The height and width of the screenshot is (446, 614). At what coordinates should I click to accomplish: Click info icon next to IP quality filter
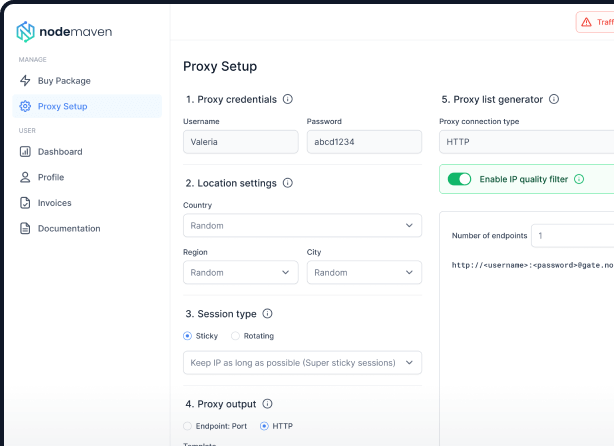(579, 179)
